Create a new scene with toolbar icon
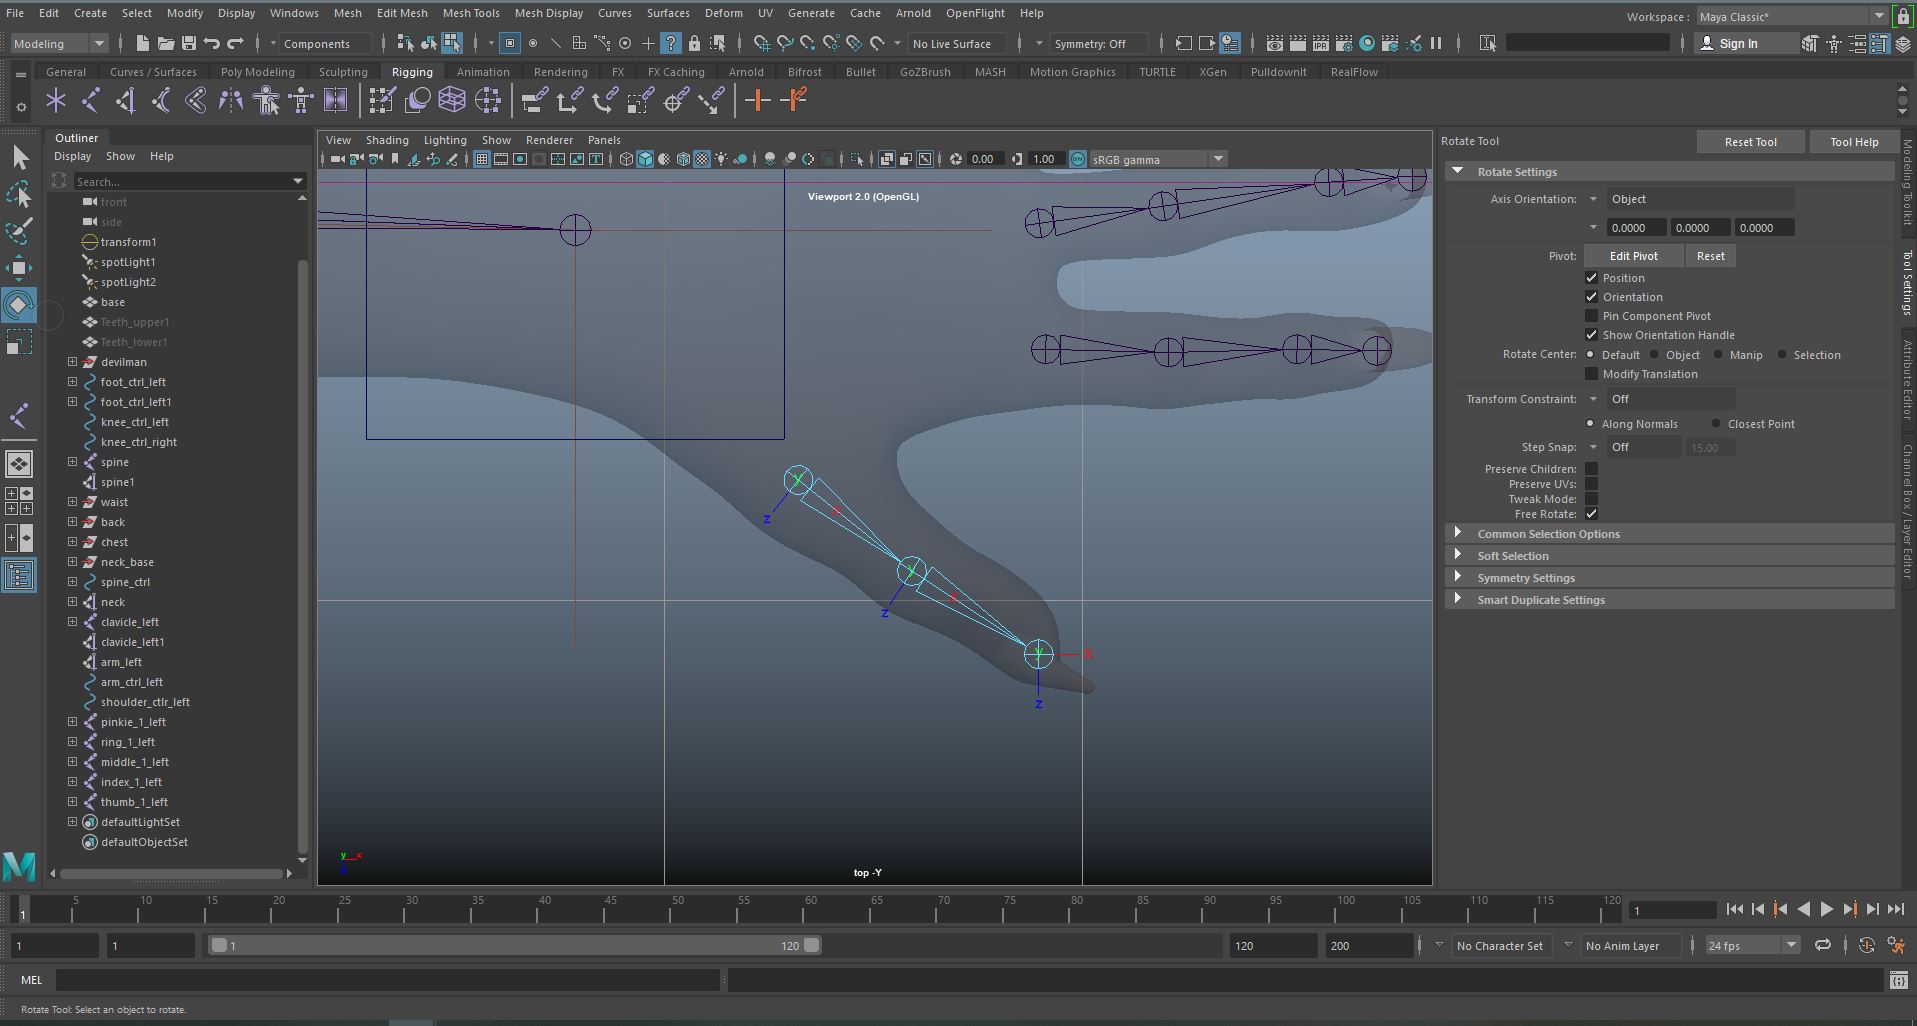This screenshot has height=1026, width=1917. point(142,43)
